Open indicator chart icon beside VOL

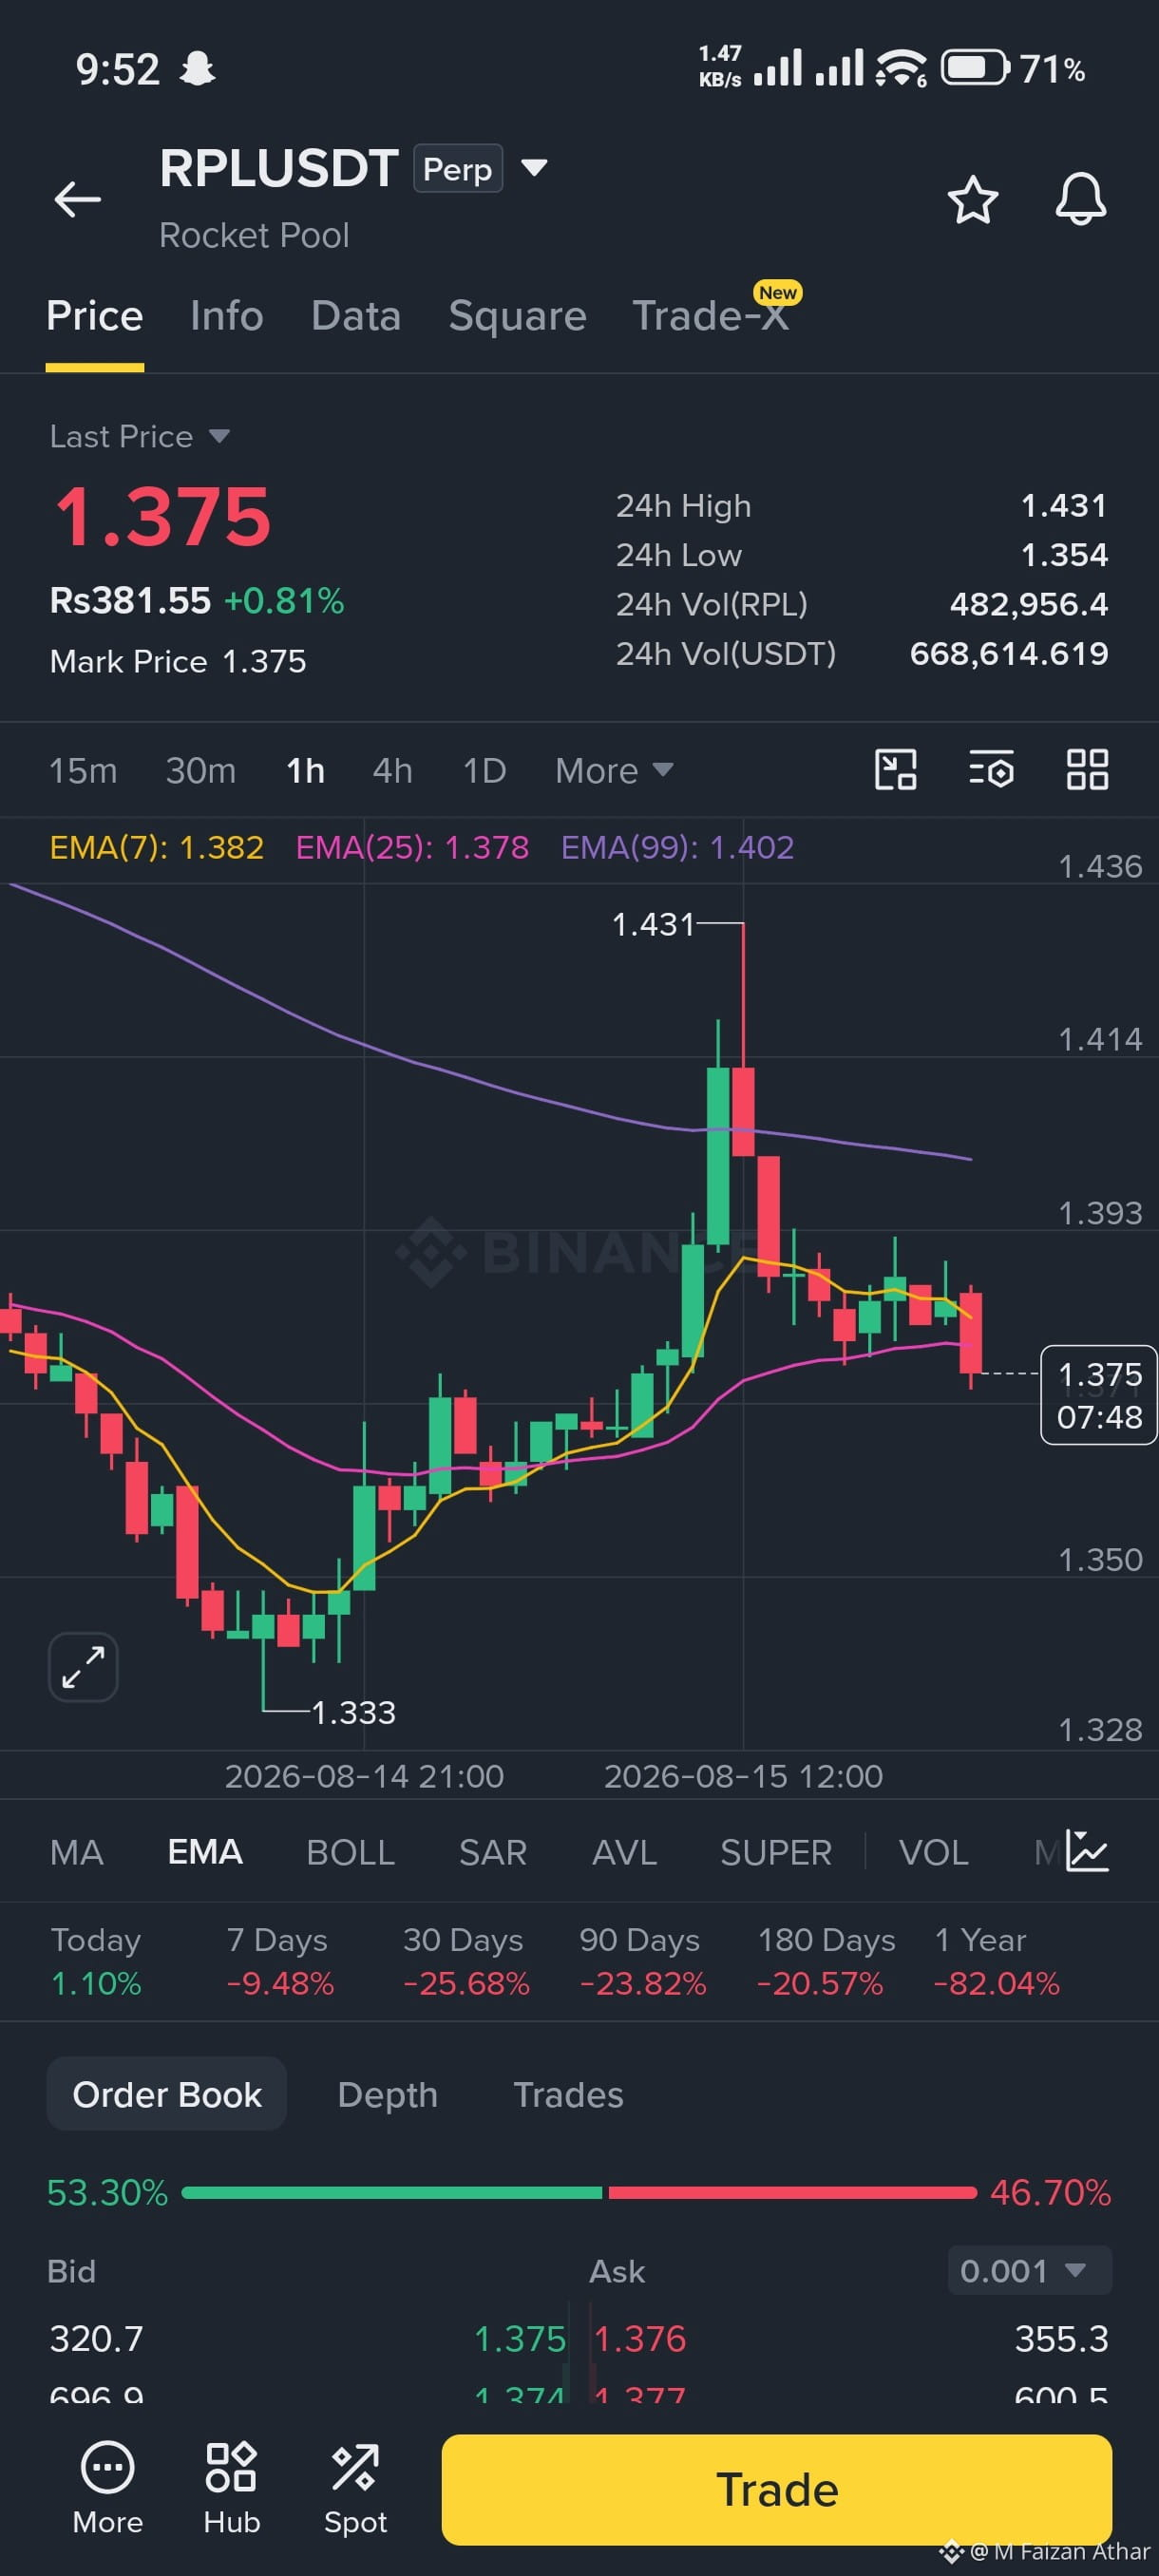tap(1087, 1851)
